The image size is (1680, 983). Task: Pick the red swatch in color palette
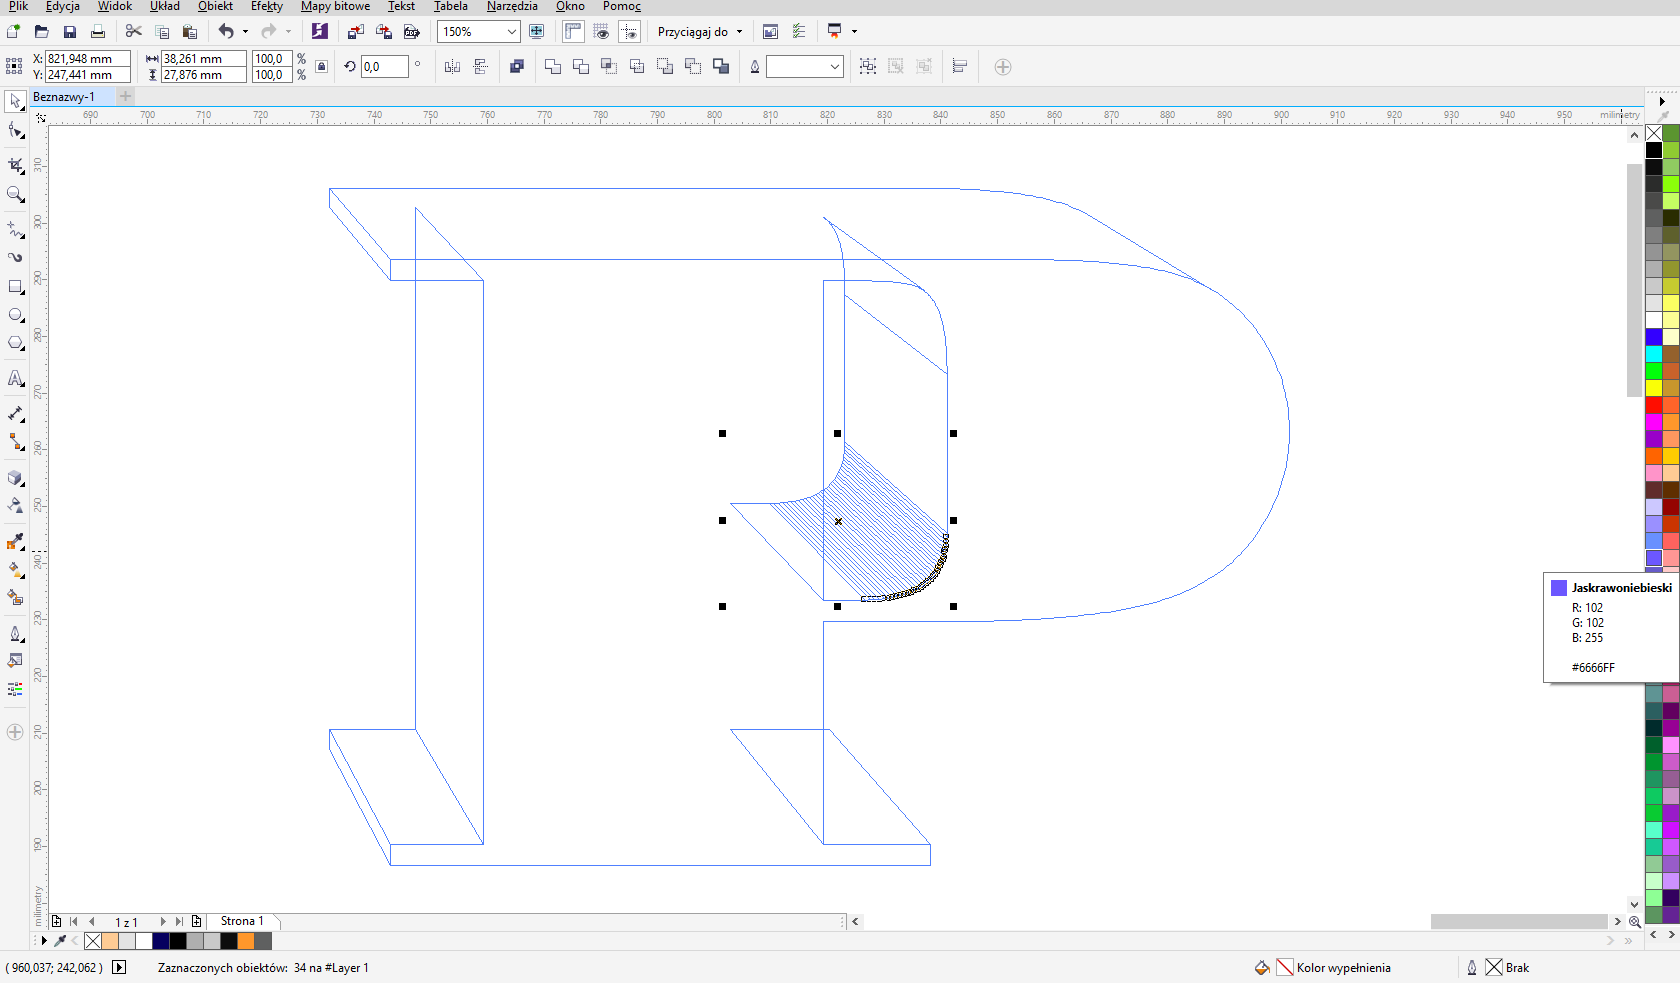[1653, 405]
